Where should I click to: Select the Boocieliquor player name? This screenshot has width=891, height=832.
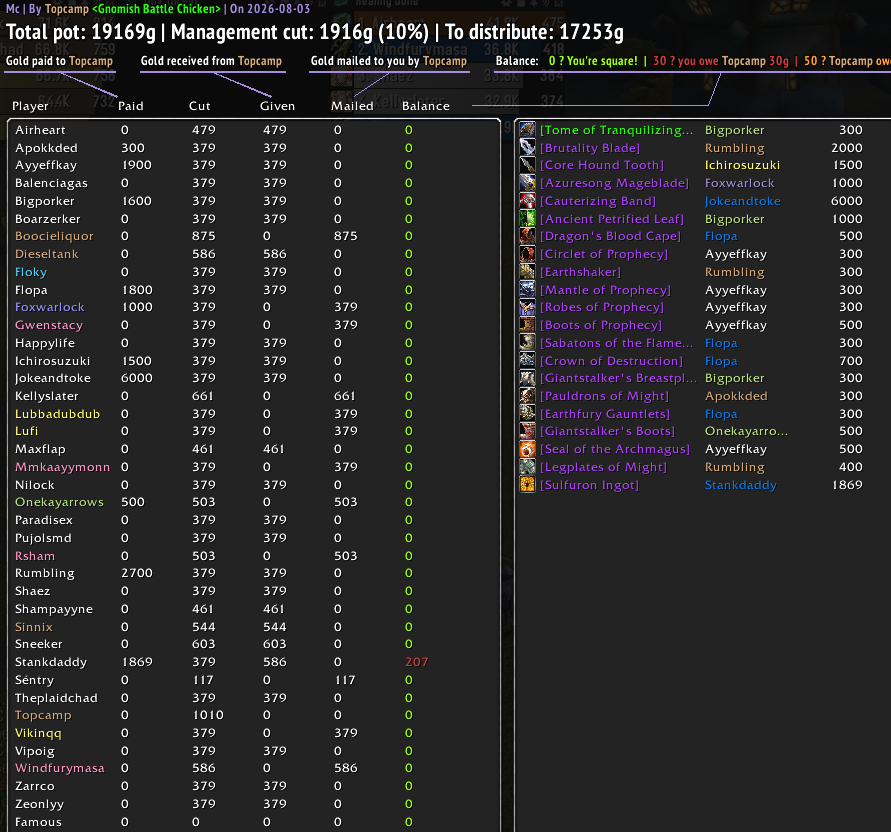[54, 236]
